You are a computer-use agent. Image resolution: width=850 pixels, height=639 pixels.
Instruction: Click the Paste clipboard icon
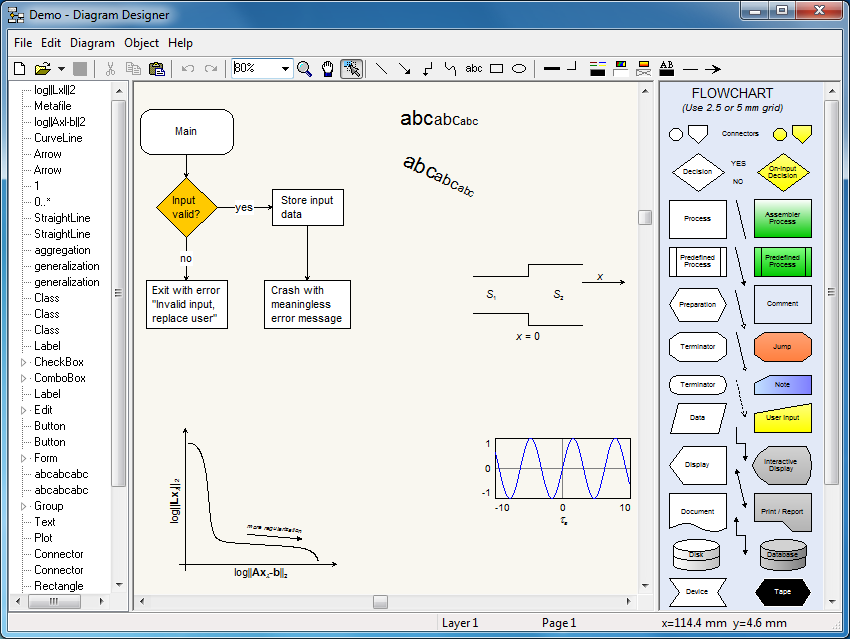157,69
